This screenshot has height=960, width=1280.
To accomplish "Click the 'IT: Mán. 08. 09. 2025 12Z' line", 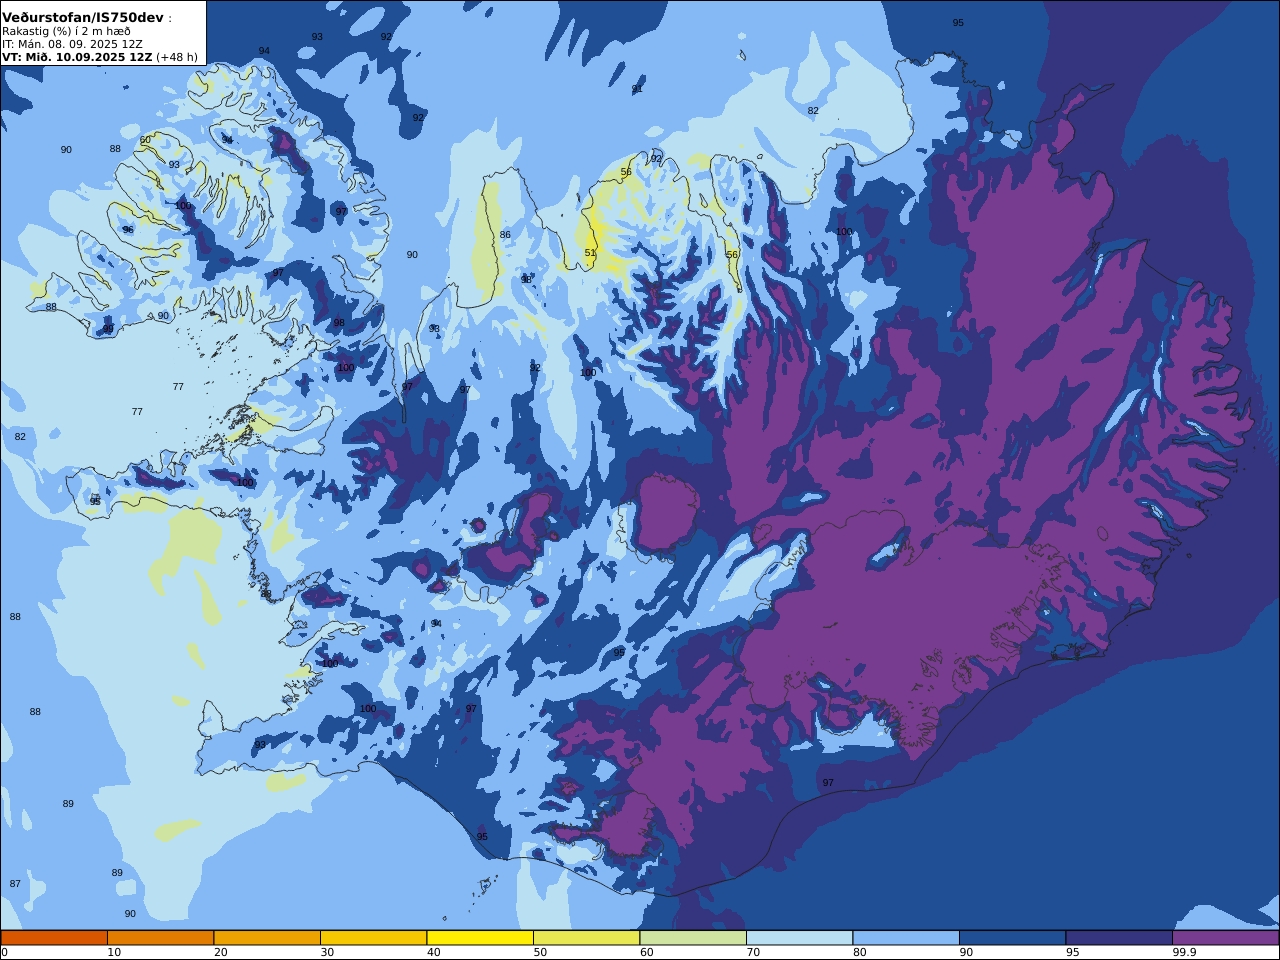I will point(72,44).
